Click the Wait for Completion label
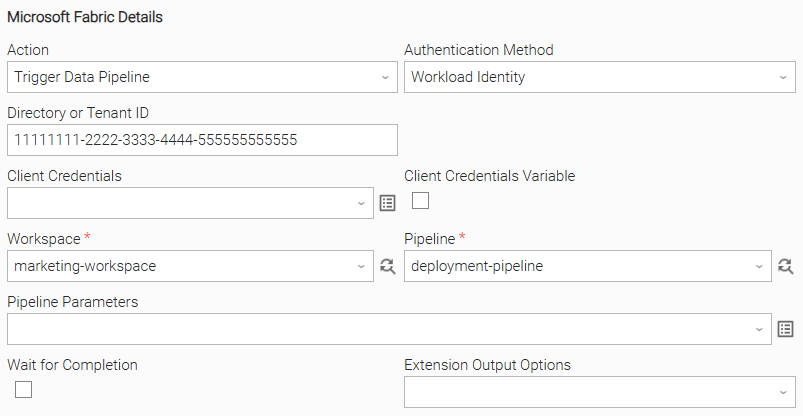Image resolution: width=803 pixels, height=416 pixels. point(72,365)
